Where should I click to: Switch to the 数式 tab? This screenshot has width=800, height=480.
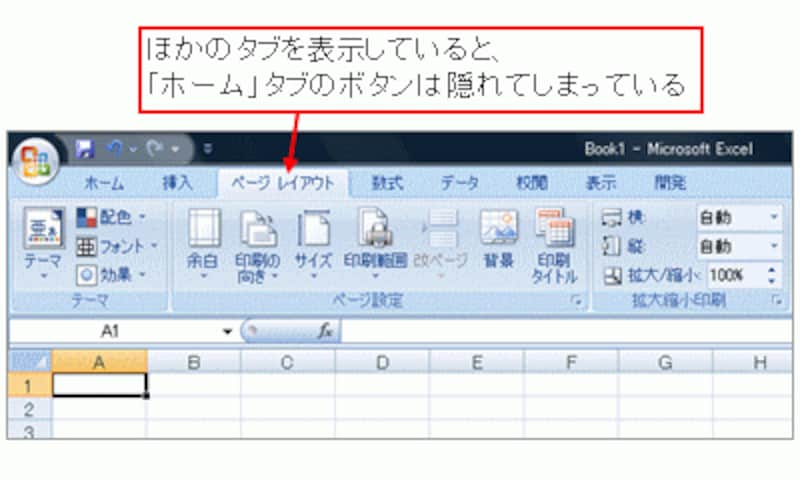tap(387, 183)
